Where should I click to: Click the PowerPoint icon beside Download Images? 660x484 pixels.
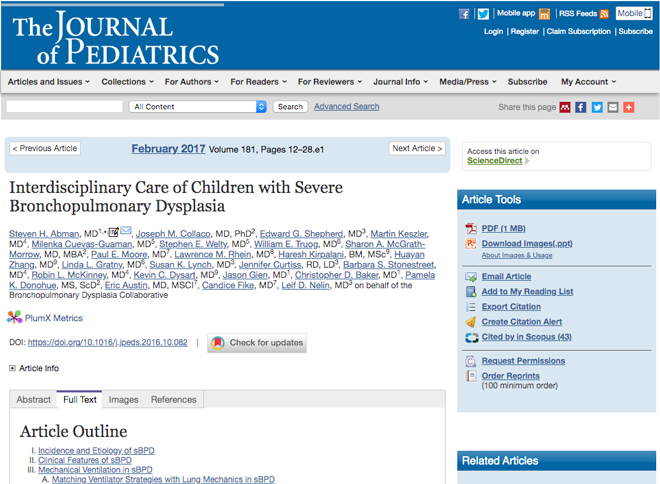(471, 243)
